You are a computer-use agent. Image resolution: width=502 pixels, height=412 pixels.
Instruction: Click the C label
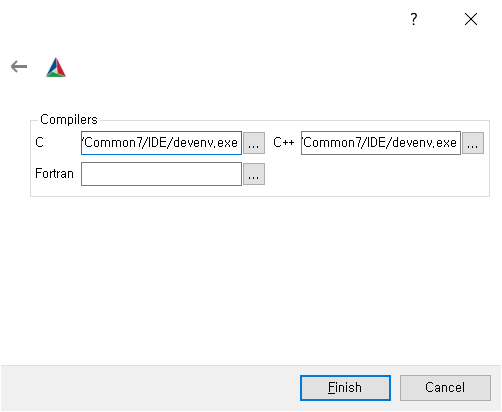click(x=39, y=143)
